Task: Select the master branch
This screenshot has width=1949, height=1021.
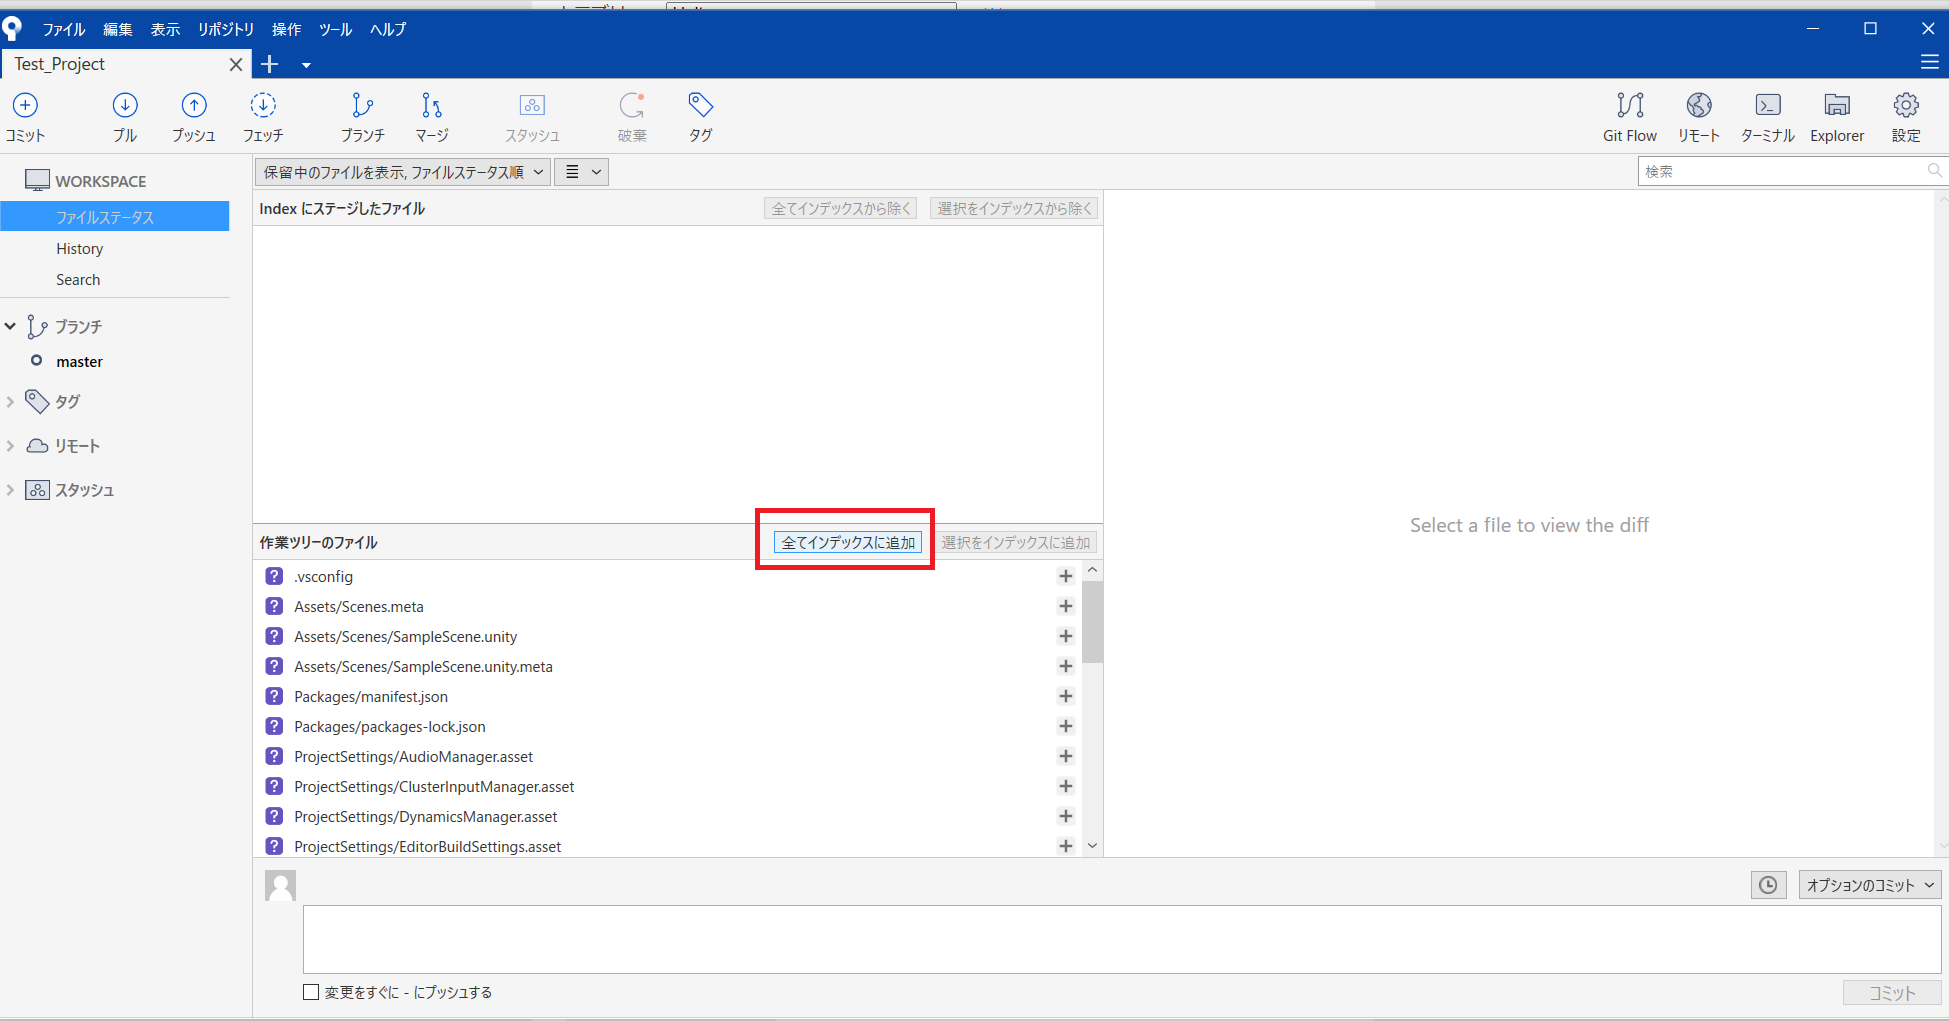Action: (x=80, y=362)
